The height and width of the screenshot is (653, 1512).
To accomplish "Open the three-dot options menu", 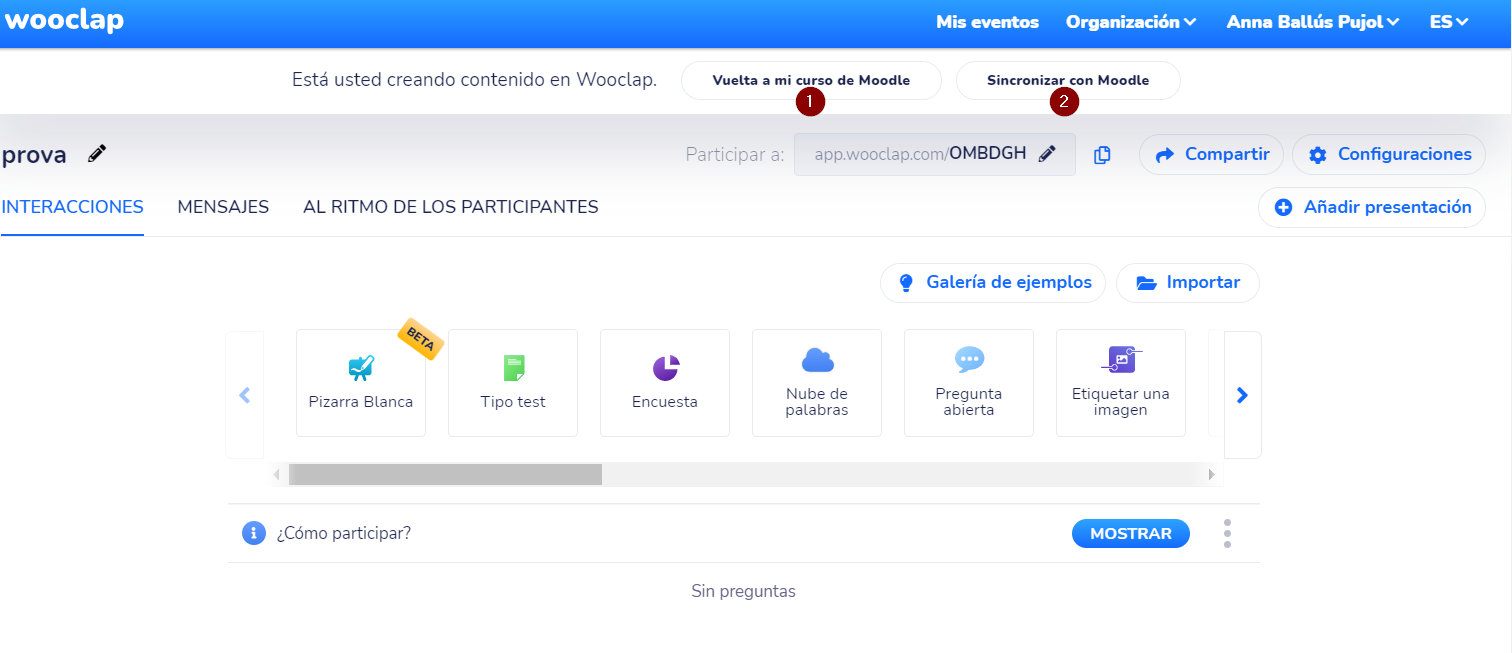I will point(1227,533).
